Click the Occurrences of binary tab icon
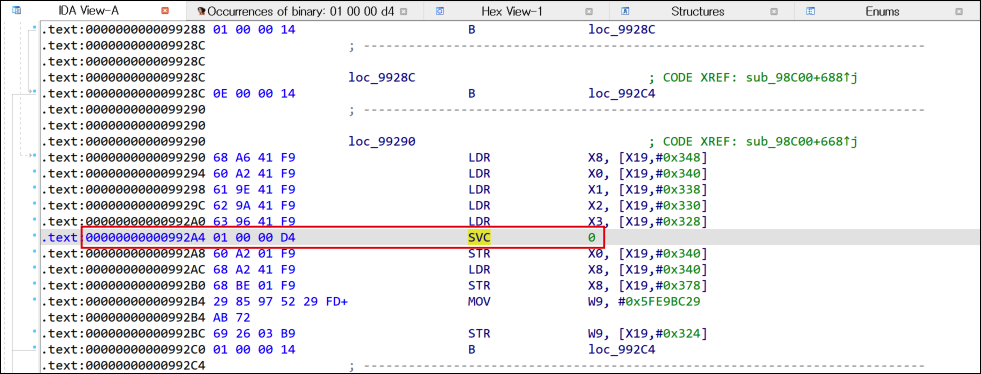This screenshot has width=981, height=374. point(201,11)
